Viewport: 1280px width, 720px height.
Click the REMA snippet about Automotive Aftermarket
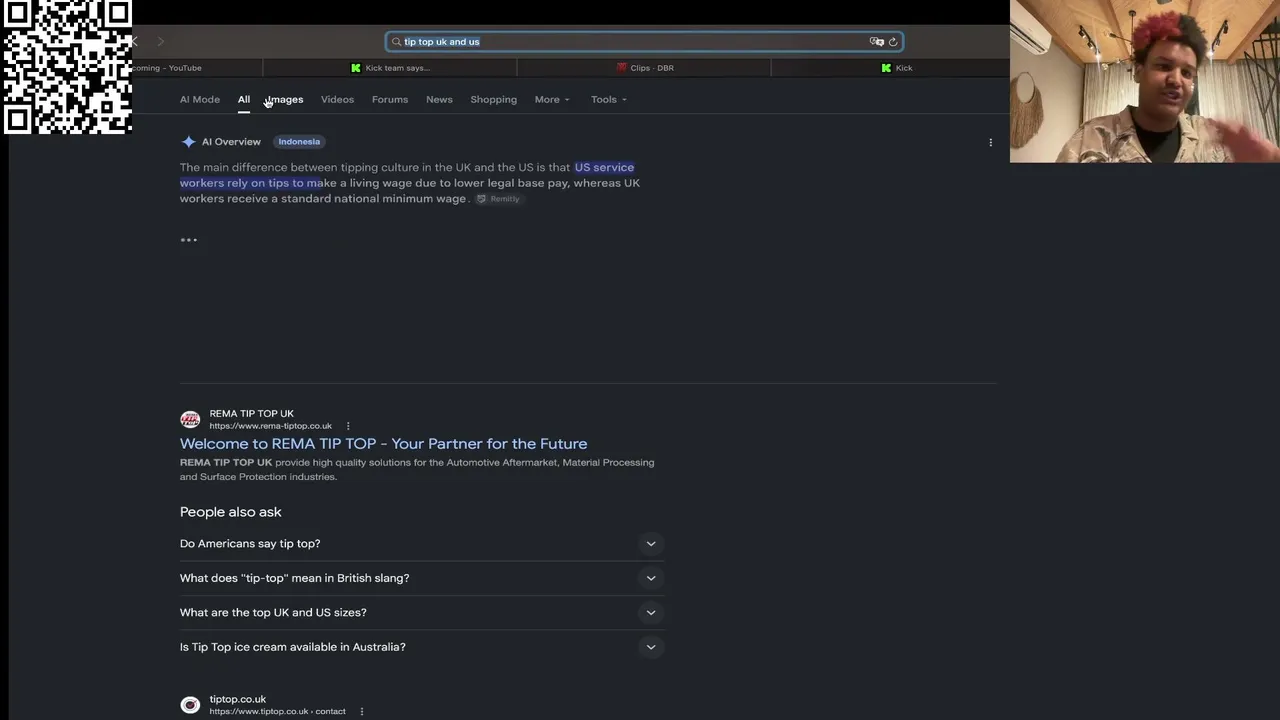(x=417, y=470)
